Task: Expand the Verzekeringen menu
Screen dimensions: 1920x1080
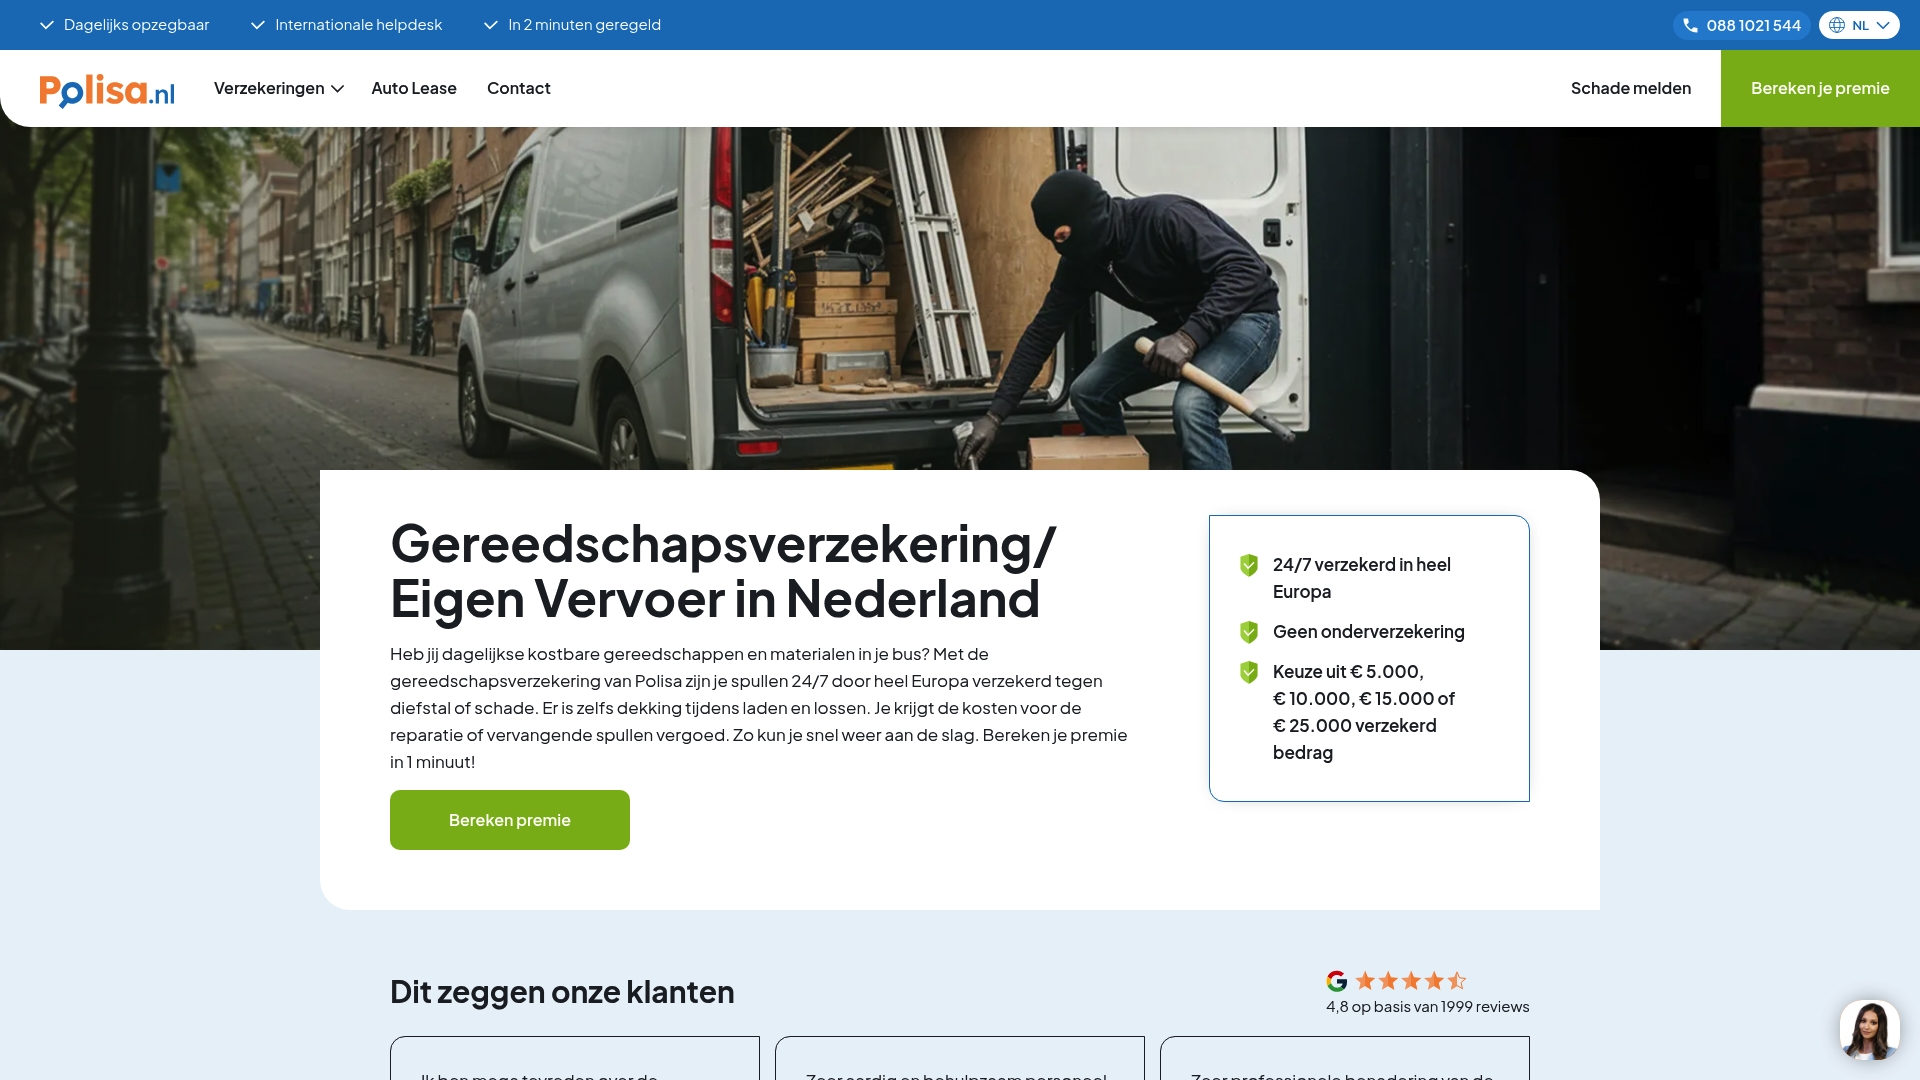Action: click(x=279, y=88)
